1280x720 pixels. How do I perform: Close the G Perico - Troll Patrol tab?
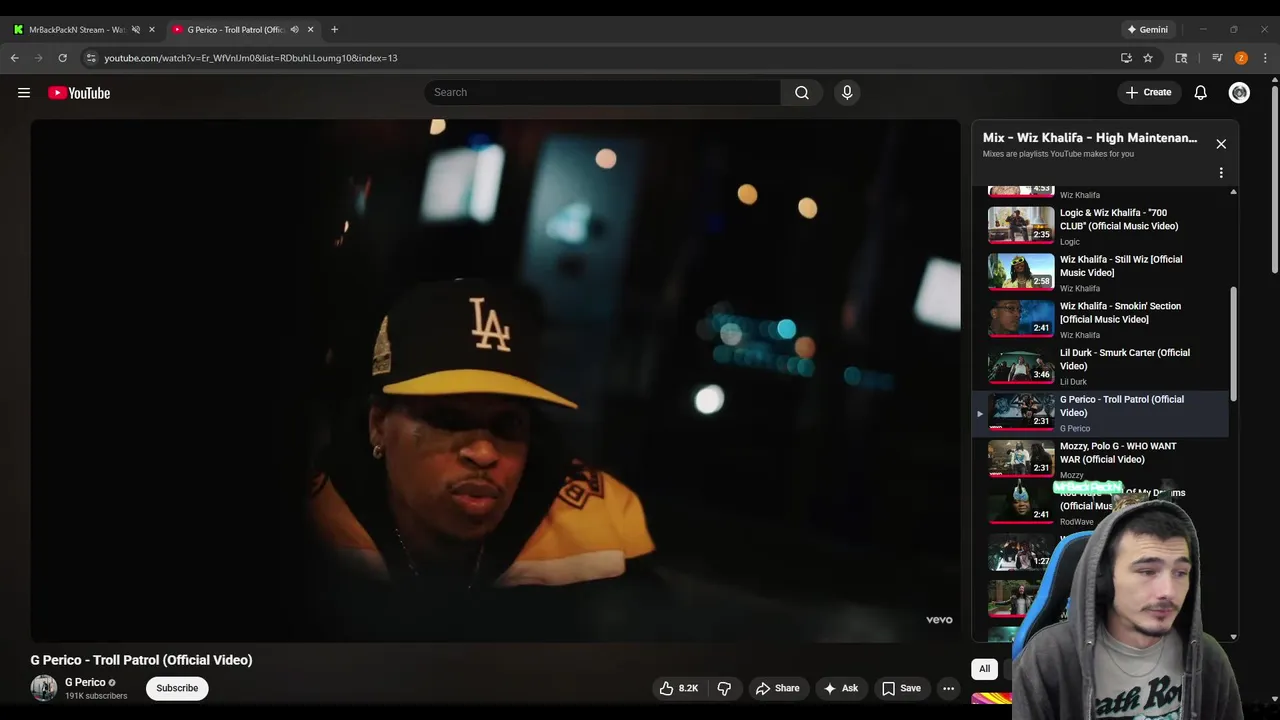310,29
